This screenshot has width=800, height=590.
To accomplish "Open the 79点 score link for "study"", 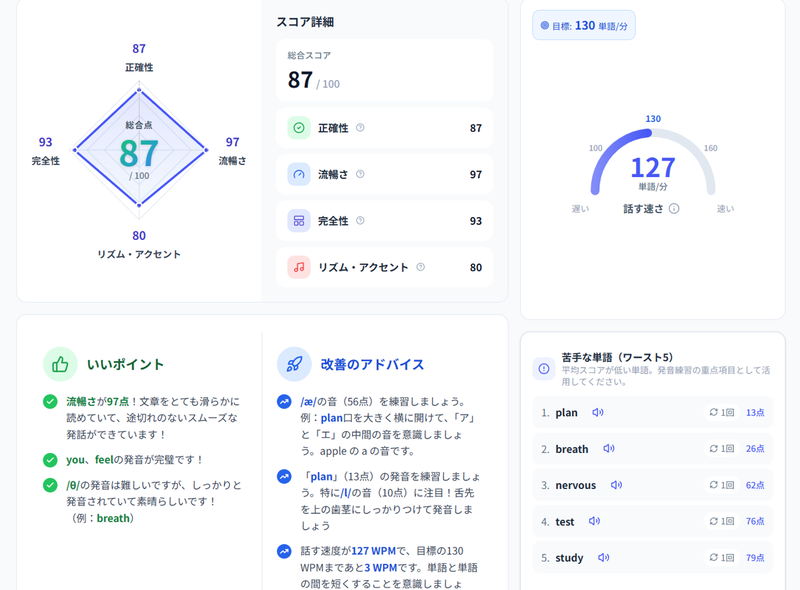I will point(757,557).
